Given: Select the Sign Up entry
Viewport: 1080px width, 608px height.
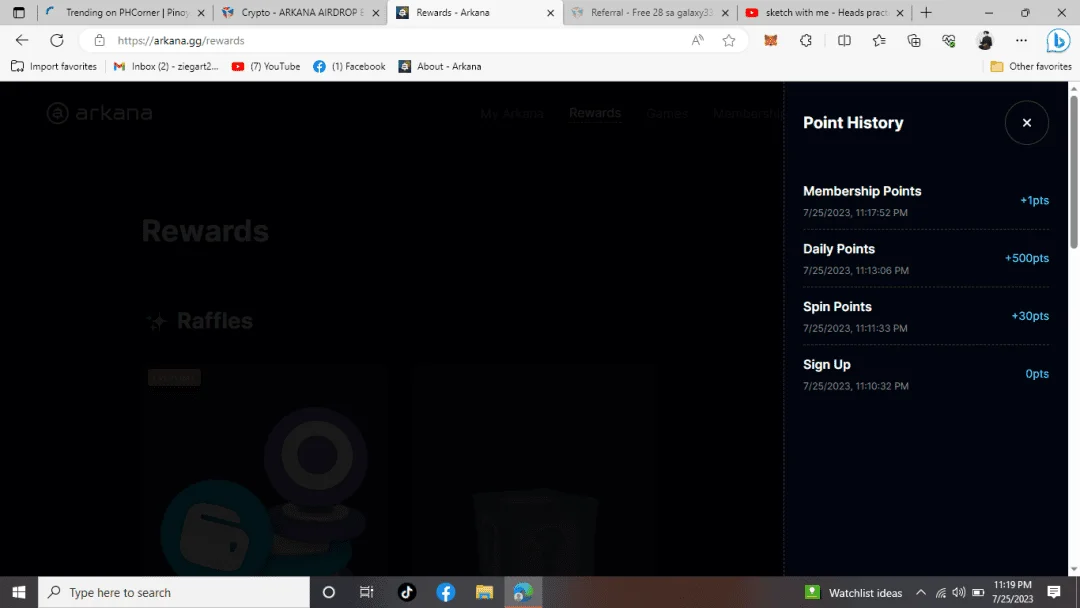Looking at the screenshot, I should tap(926, 374).
